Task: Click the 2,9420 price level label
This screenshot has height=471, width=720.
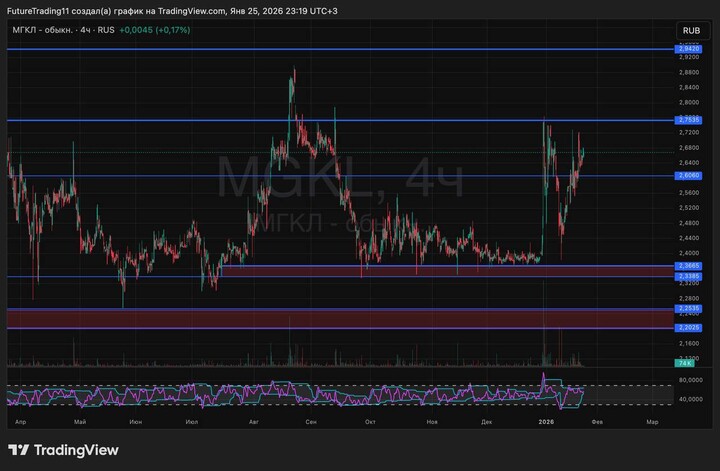Action: point(688,49)
